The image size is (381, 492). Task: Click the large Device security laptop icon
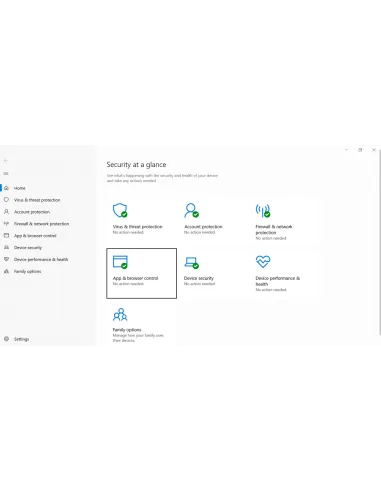click(191, 263)
